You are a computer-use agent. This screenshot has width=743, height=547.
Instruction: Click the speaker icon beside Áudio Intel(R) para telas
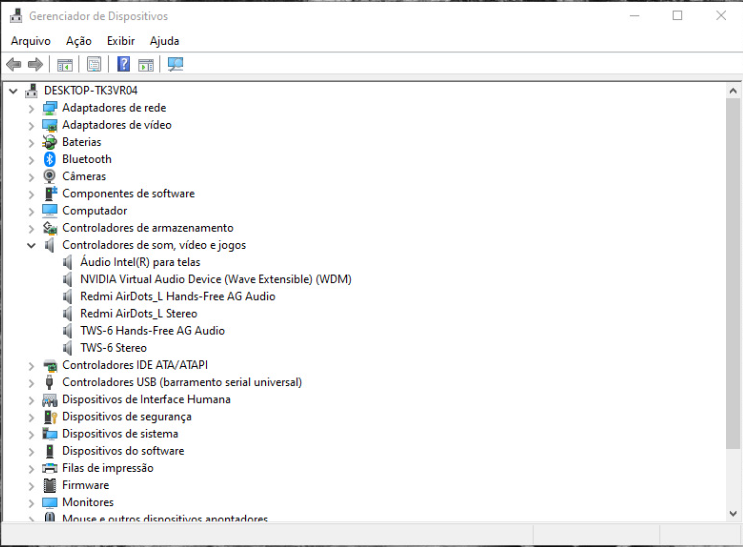[68, 262]
